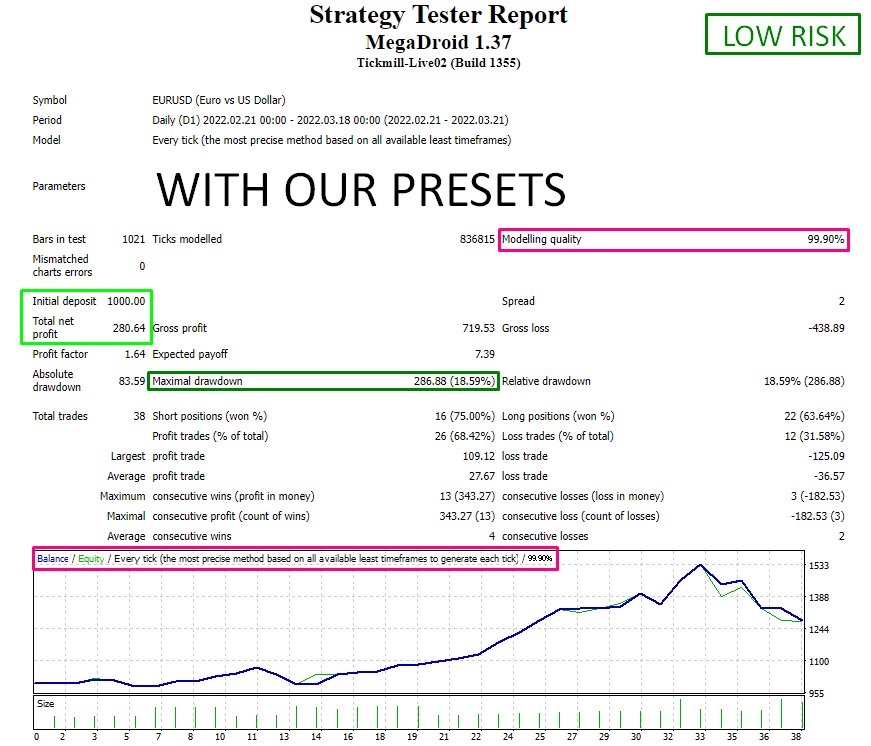
Task: Select the MegaDroid 1.37 heading
Action: click(438, 42)
